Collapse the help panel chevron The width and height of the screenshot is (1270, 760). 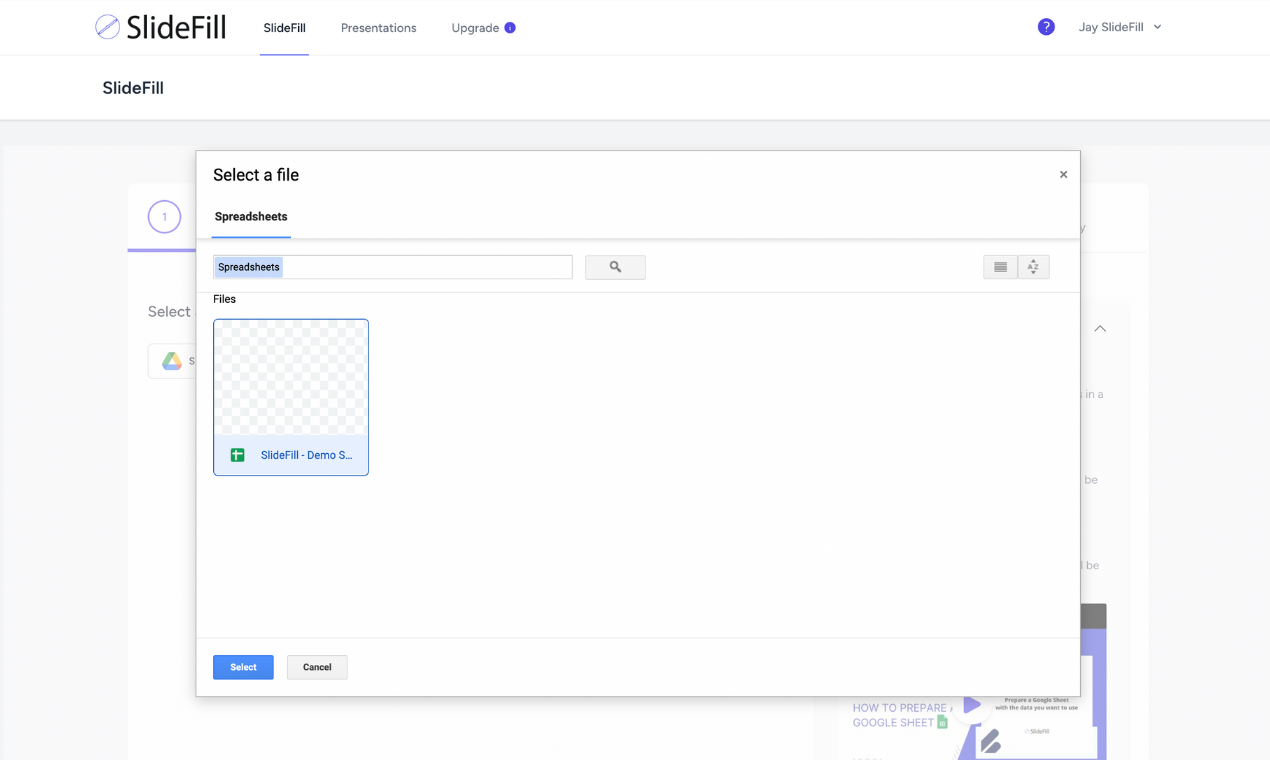click(x=1100, y=328)
